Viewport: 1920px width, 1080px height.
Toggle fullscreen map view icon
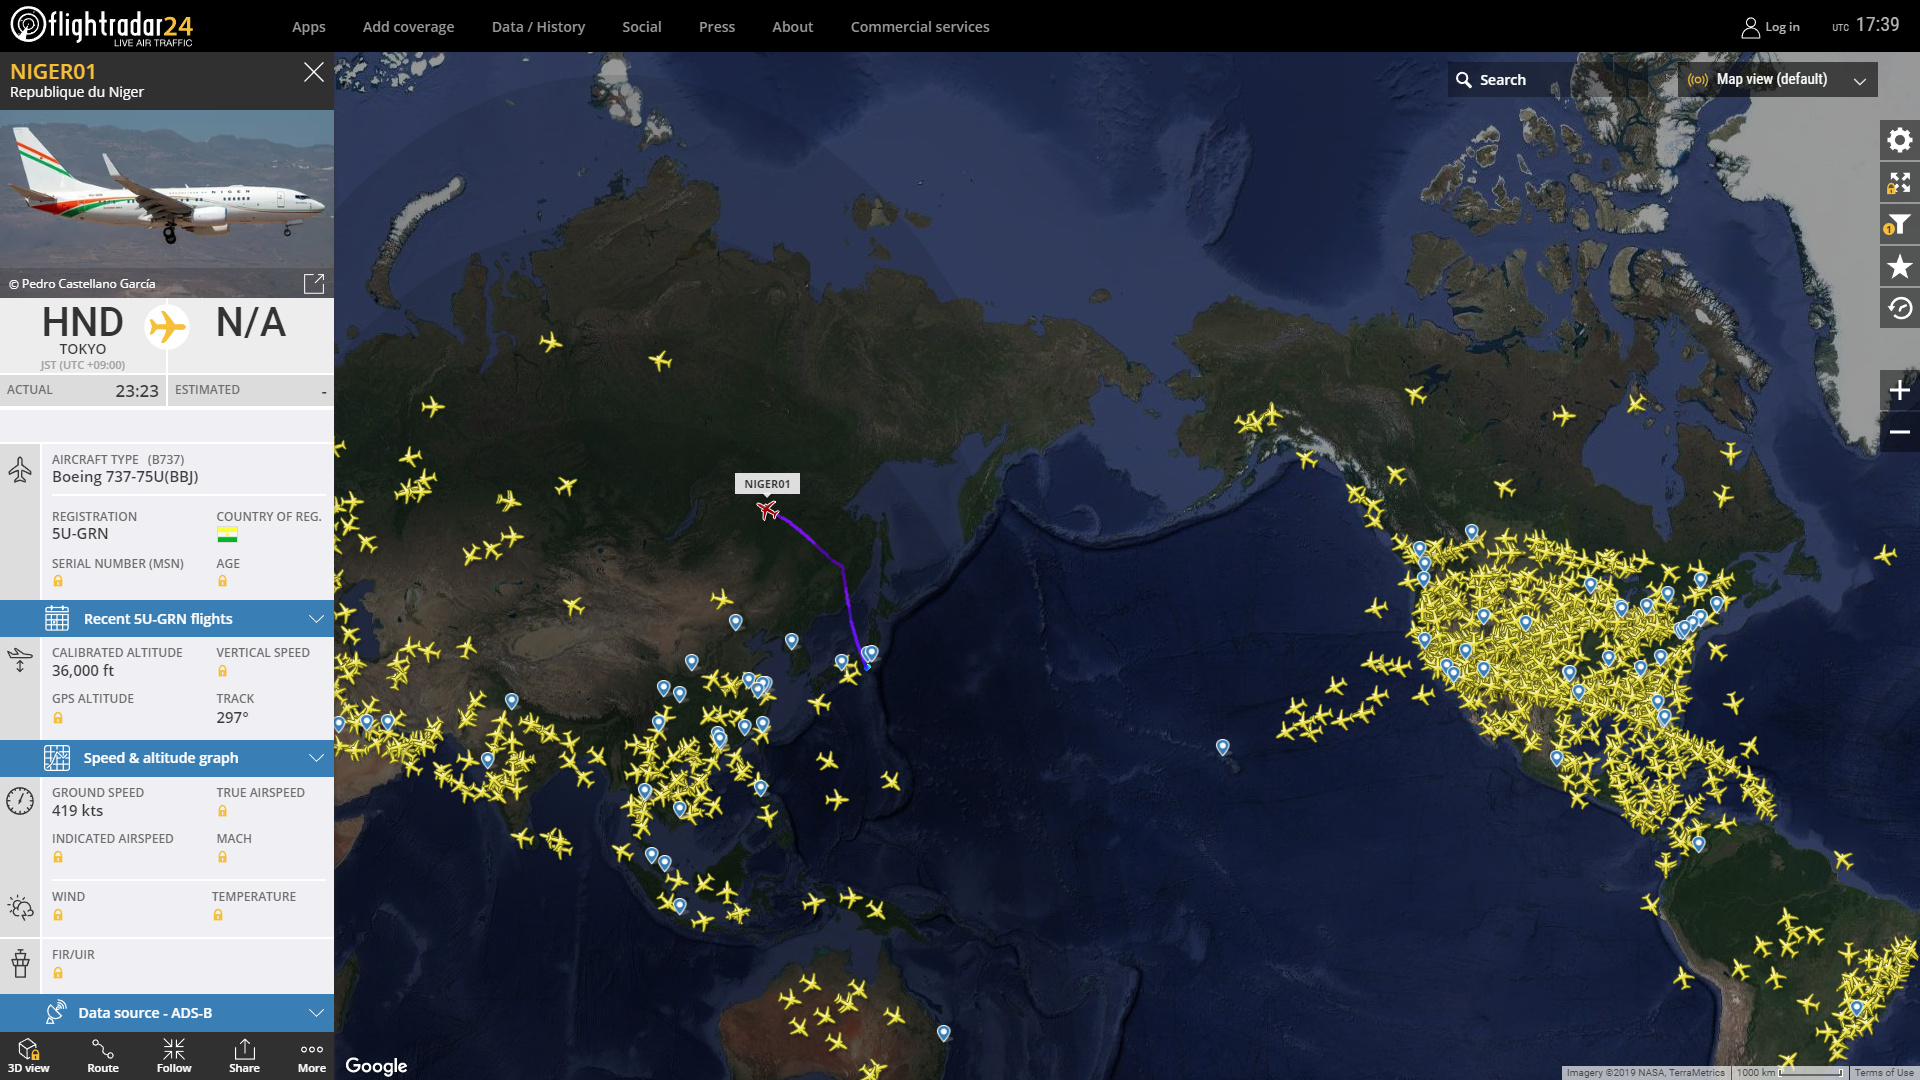(1899, 182)
